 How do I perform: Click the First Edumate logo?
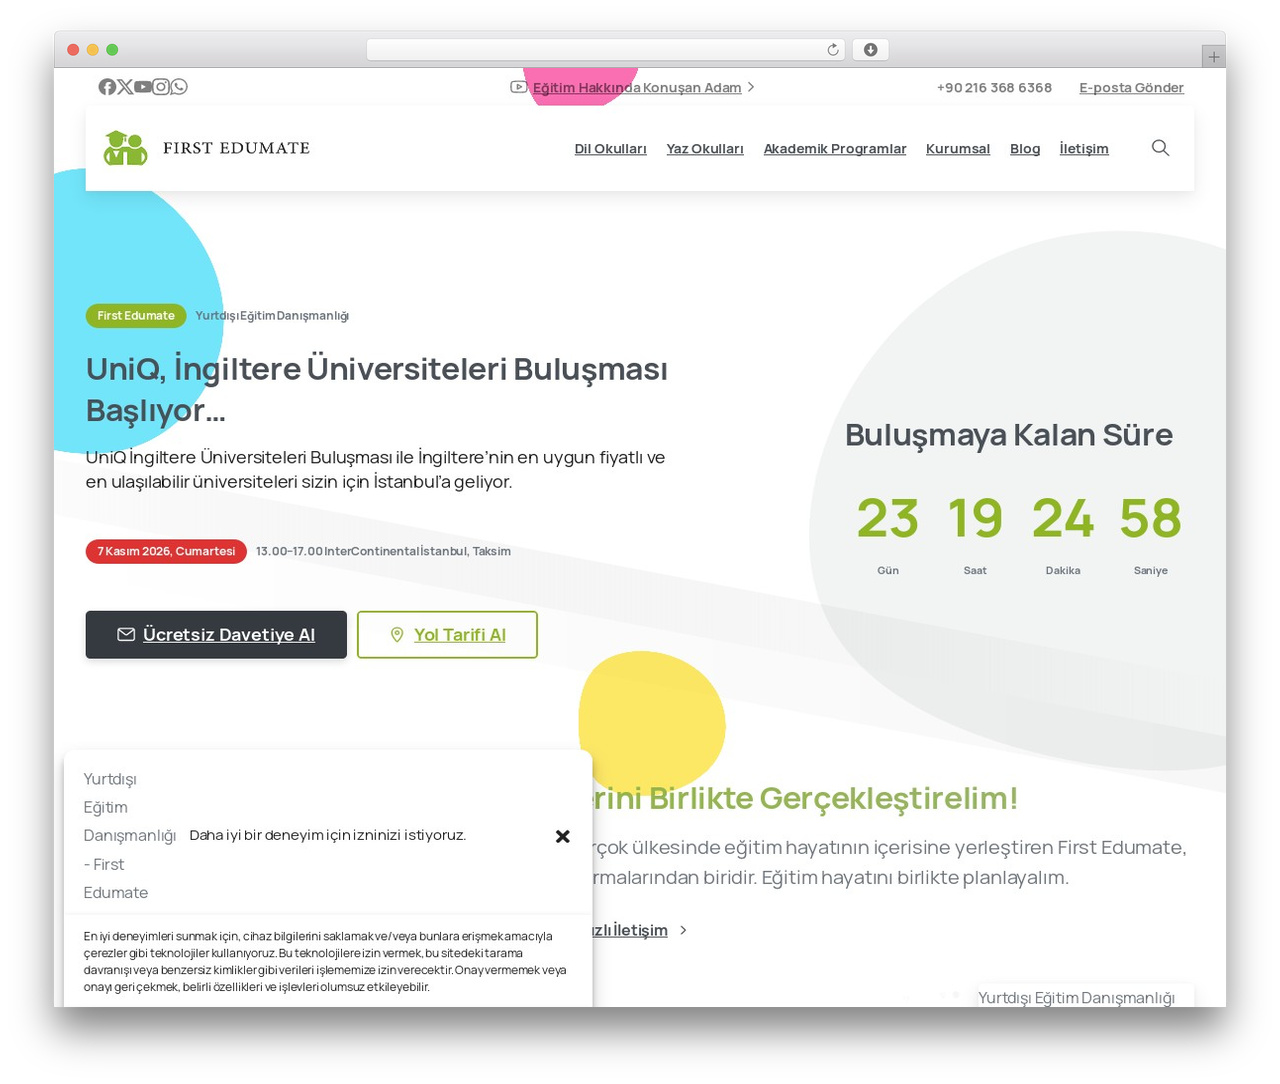coord(207,148)
